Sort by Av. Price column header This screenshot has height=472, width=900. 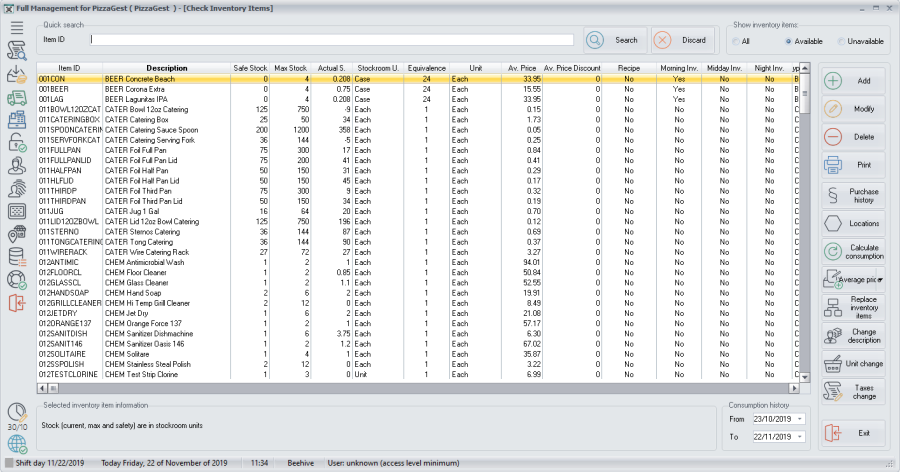524,68
